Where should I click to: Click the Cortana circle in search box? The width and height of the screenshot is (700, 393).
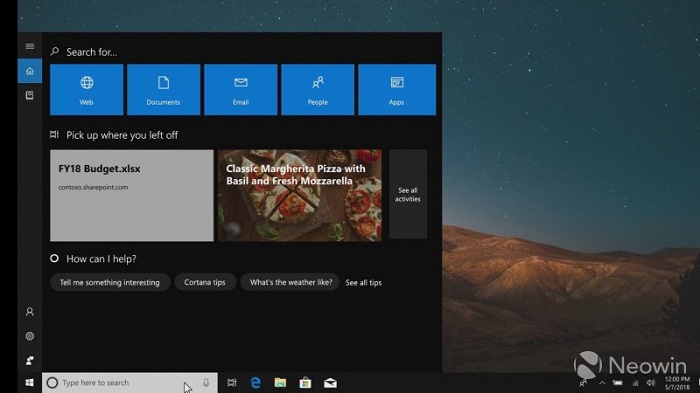click(x=52, y=383)
